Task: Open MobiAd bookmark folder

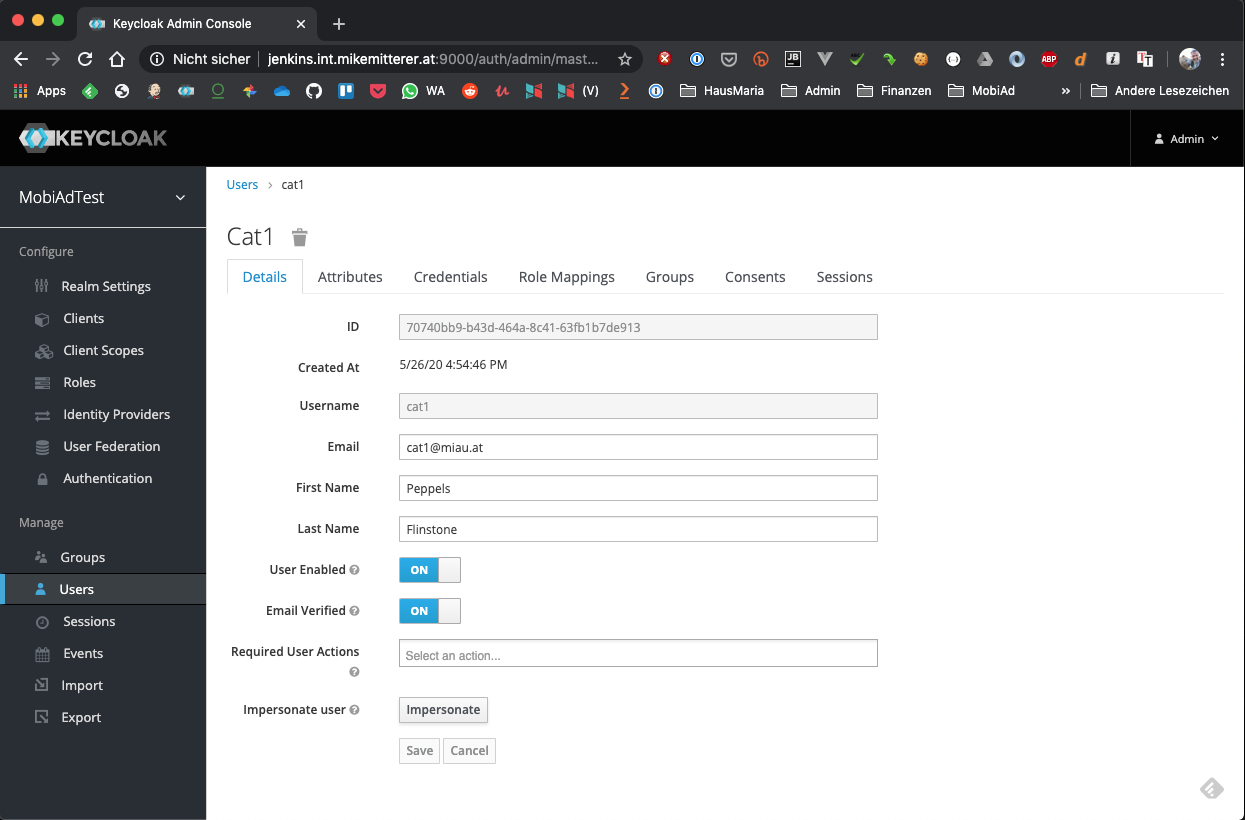Action: pos(980,90)
